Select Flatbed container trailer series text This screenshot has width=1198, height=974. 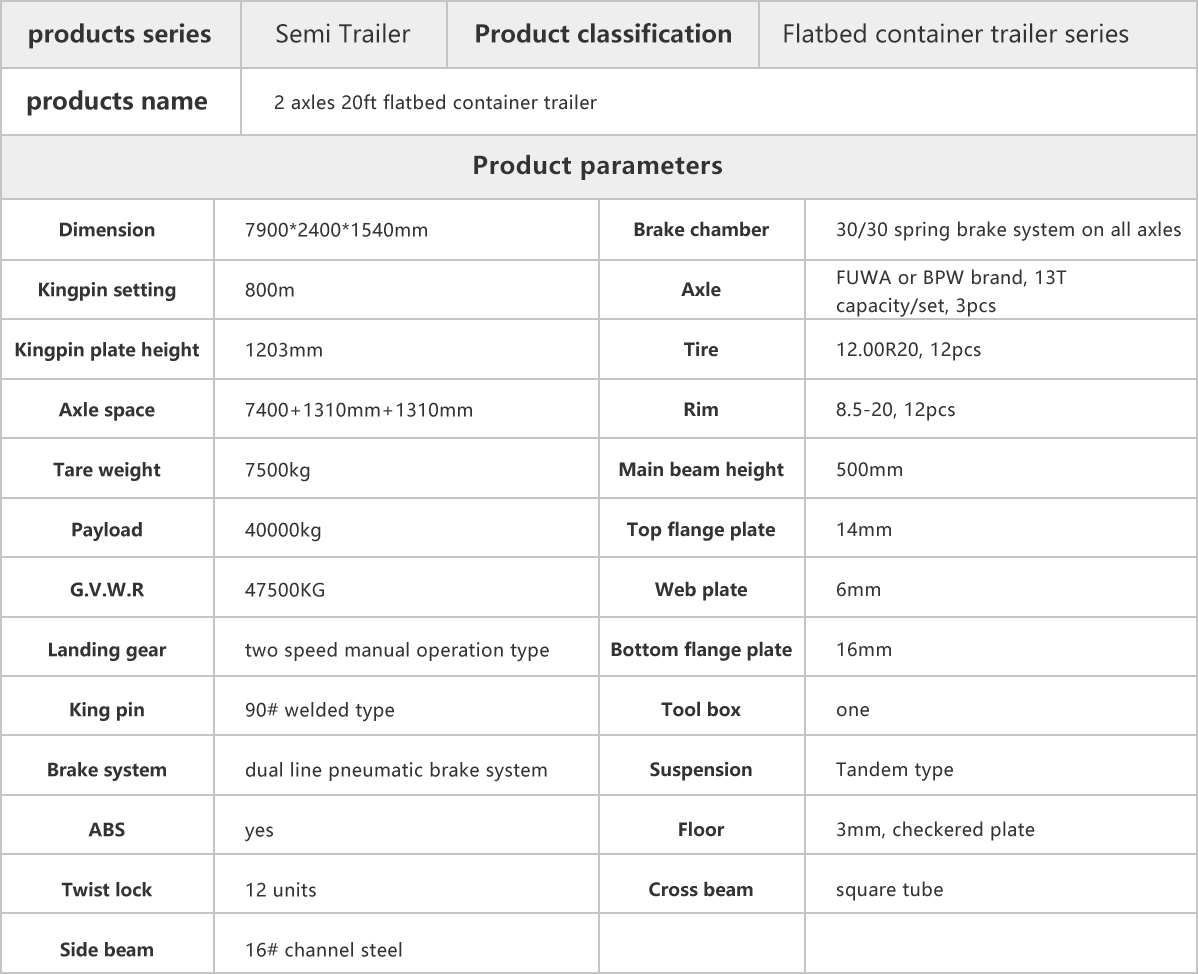tap(955, 34)
